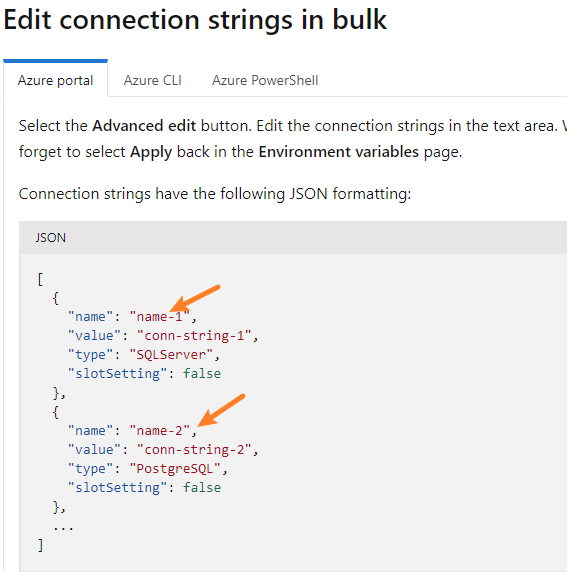Click the "conn-string-1" value in the code
Viewport: 567px width, 572px height.
(194, 335)
